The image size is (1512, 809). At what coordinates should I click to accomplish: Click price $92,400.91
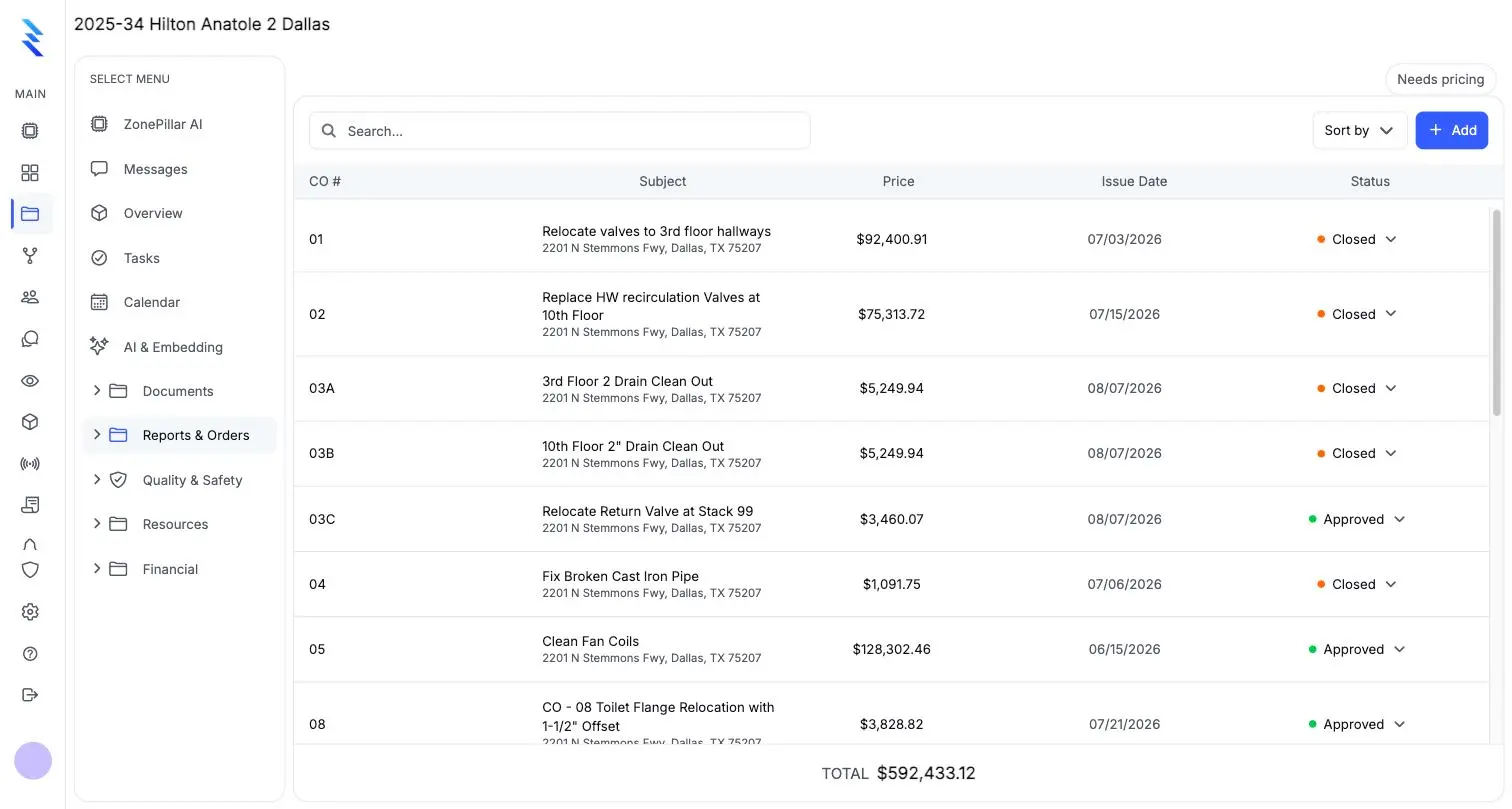pos(892,239)
